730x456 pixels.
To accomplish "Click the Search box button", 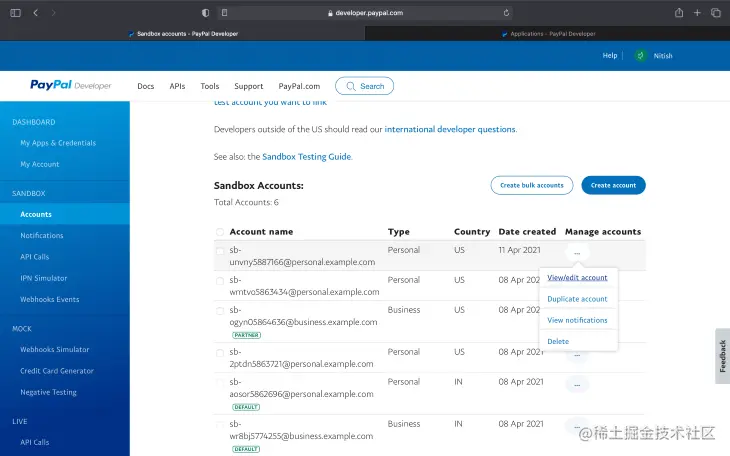I will click(x=365, y=86).
